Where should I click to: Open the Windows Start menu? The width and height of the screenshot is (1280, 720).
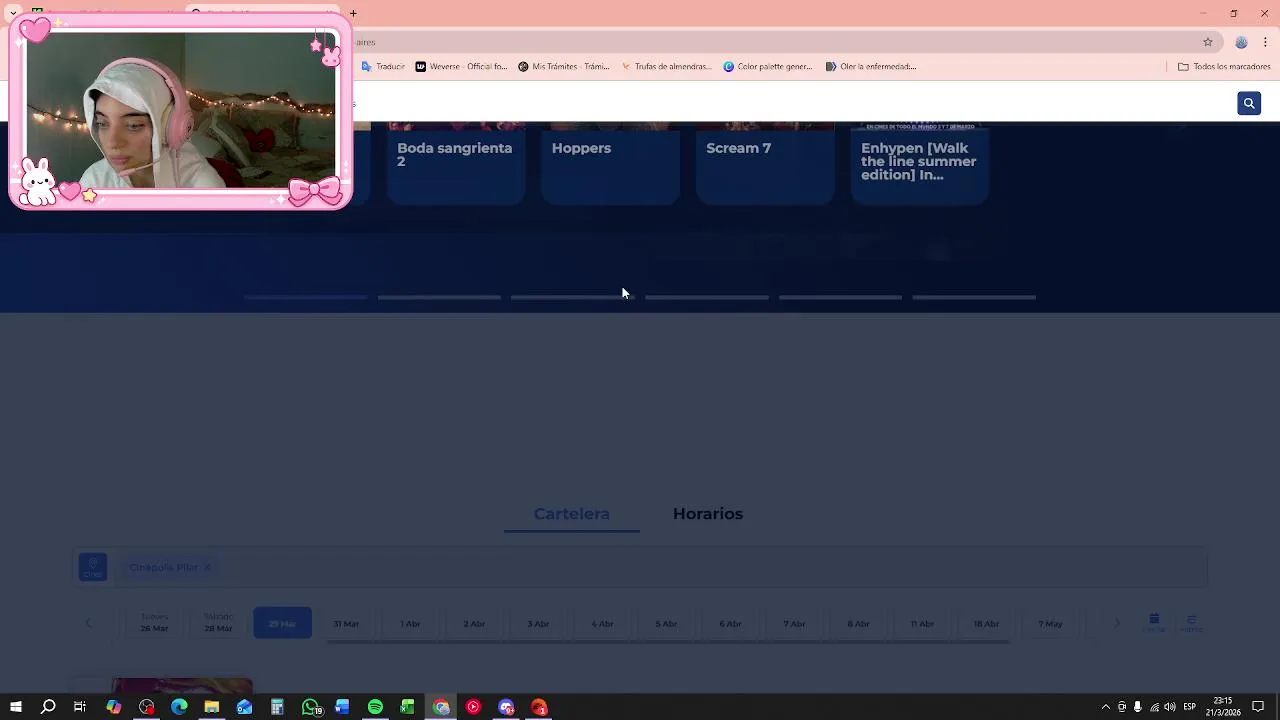[16, 707]
